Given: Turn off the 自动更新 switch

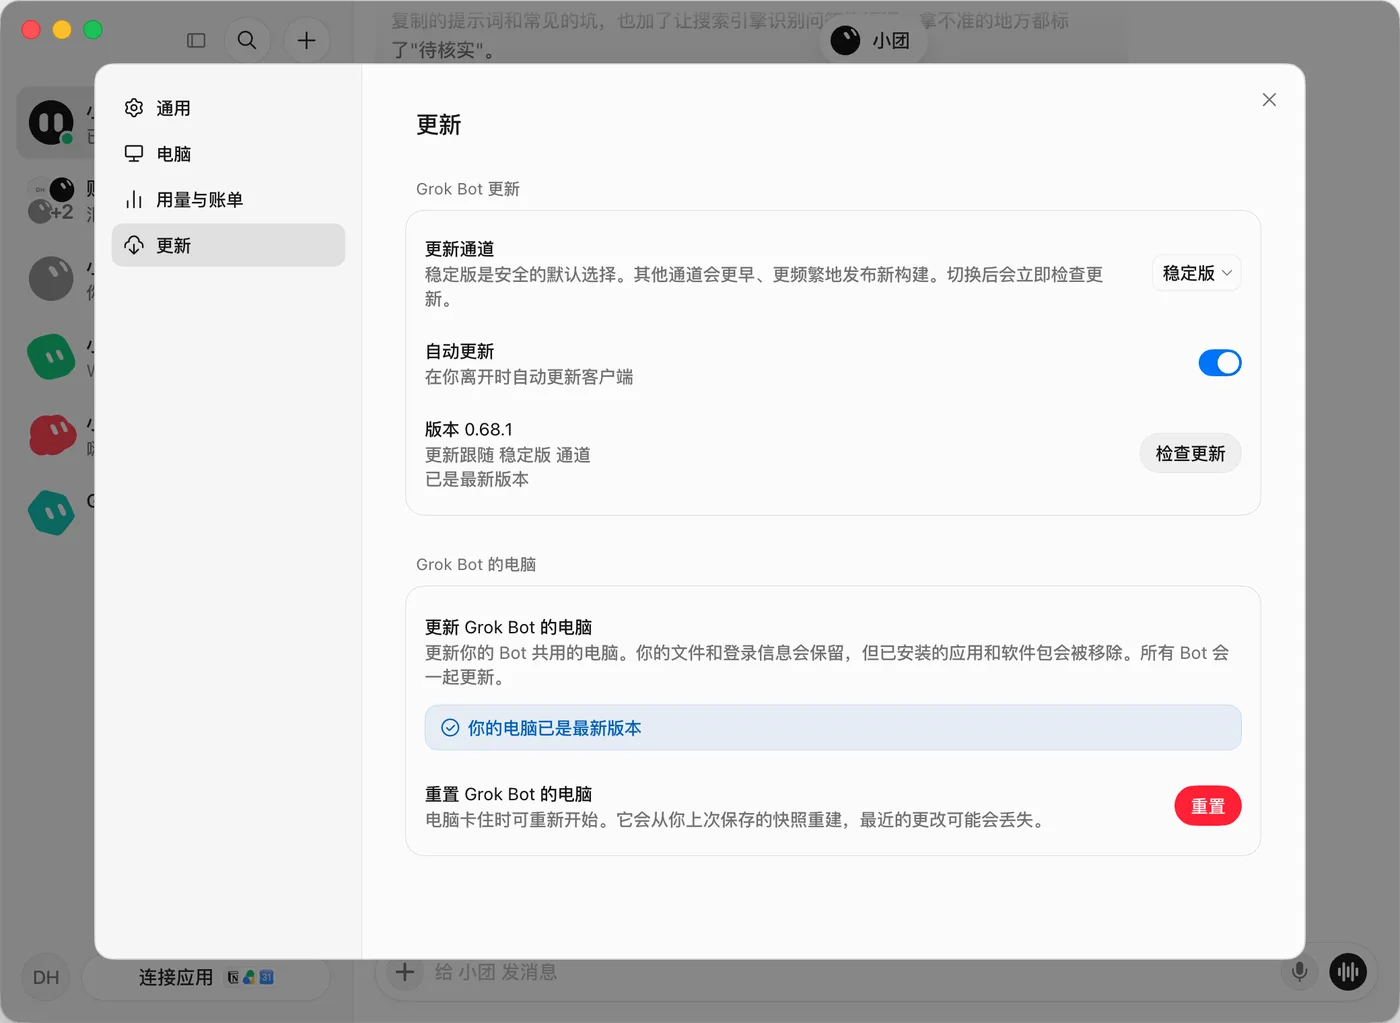Looking at the screenshot, I should [x=1220, y=363].
